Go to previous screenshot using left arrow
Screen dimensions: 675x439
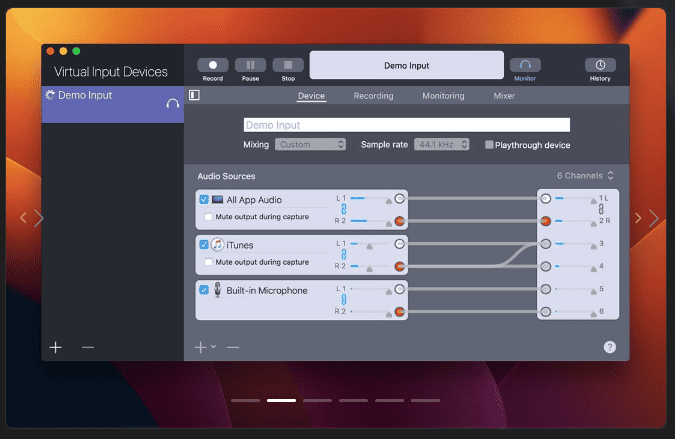point(23,218)
